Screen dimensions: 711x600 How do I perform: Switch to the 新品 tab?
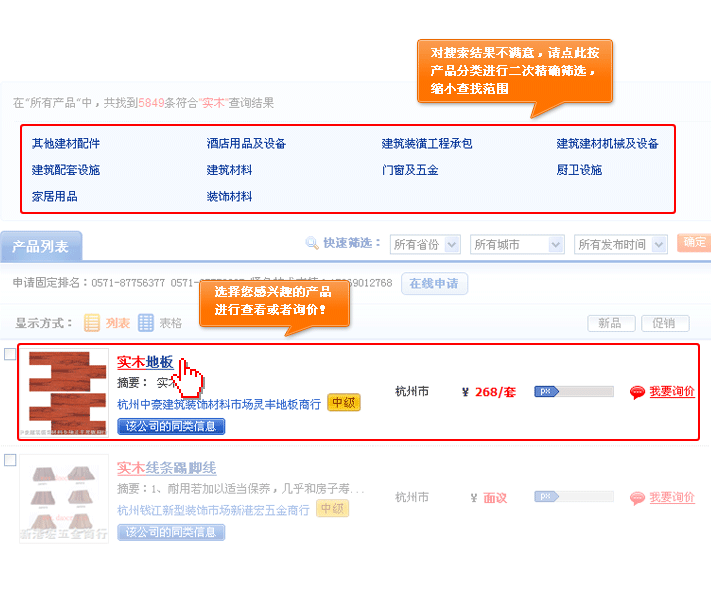pos(609,323)
